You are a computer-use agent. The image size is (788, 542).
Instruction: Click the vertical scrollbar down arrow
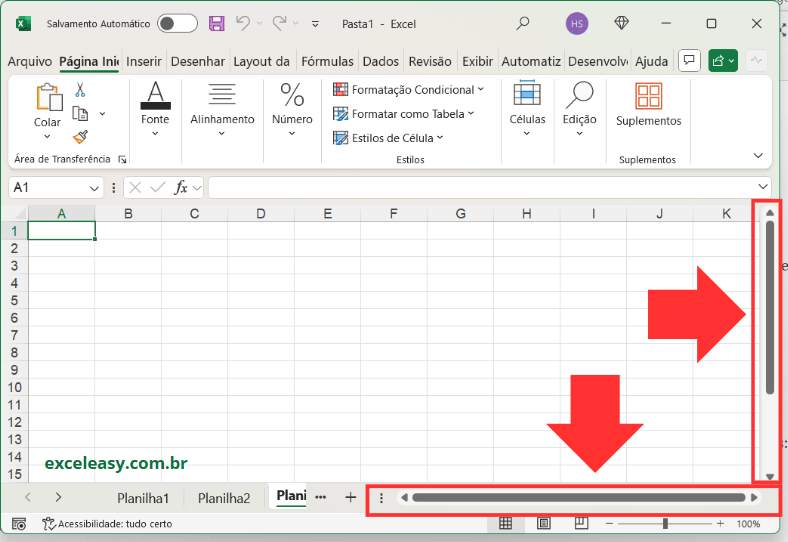pos(769,476)
